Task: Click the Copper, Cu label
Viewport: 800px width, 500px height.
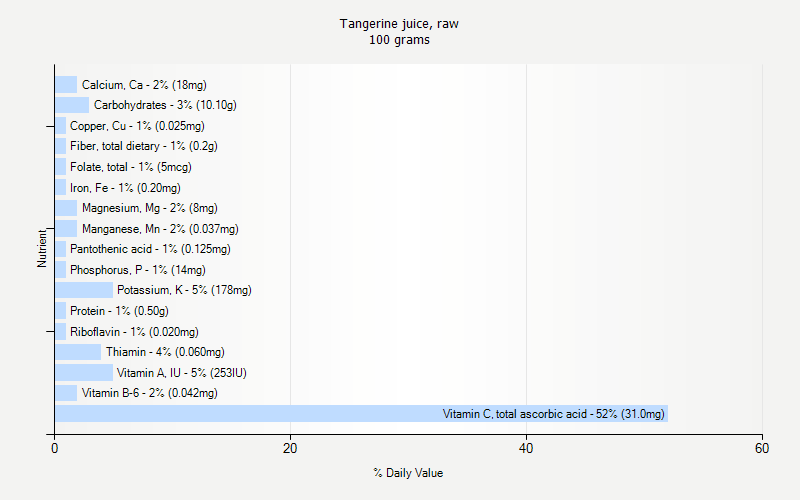Action: pos(137,126)
